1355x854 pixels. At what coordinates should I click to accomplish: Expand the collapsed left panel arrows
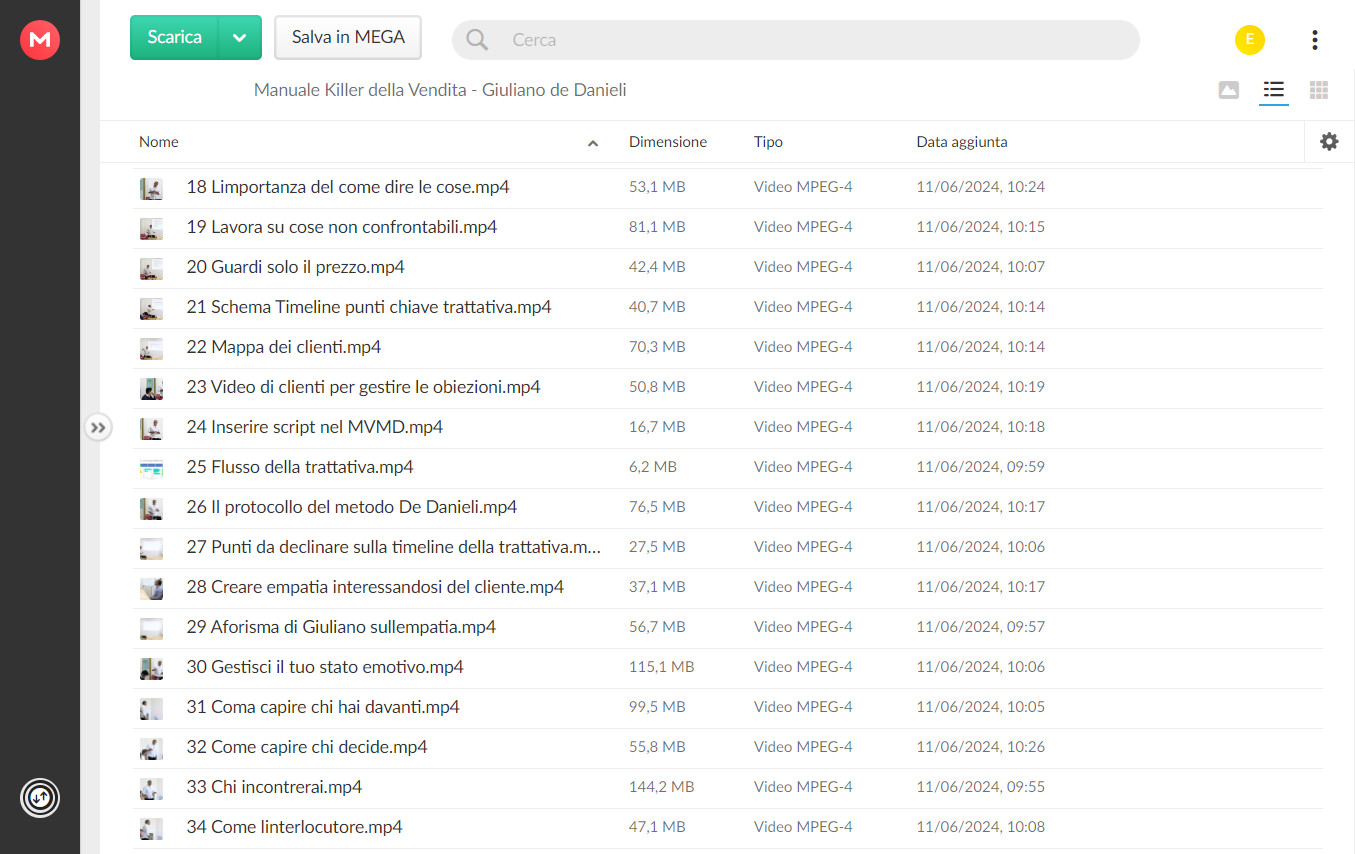point(98,428)
